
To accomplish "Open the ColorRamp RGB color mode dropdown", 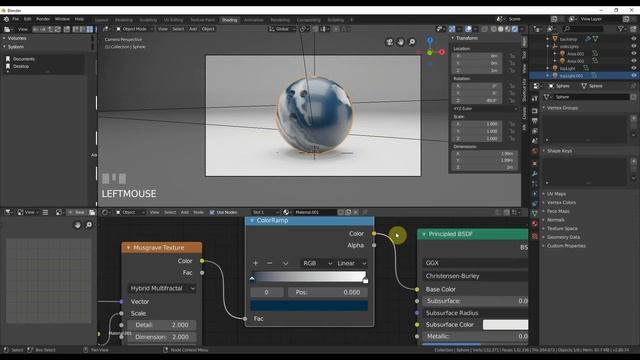I will (x=317, y=263).
